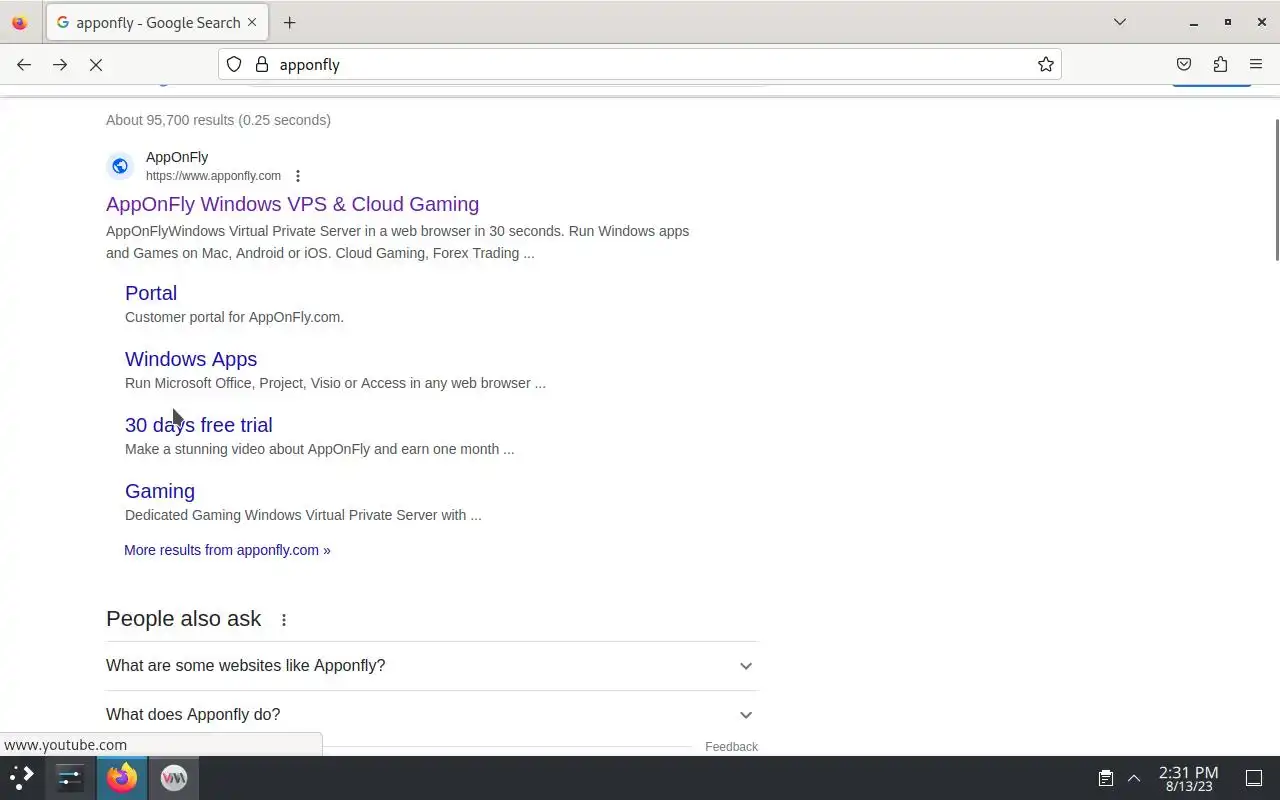Open the Firefox hamburger menu
The image size is (1280, 800).
tap(1256, 64)
